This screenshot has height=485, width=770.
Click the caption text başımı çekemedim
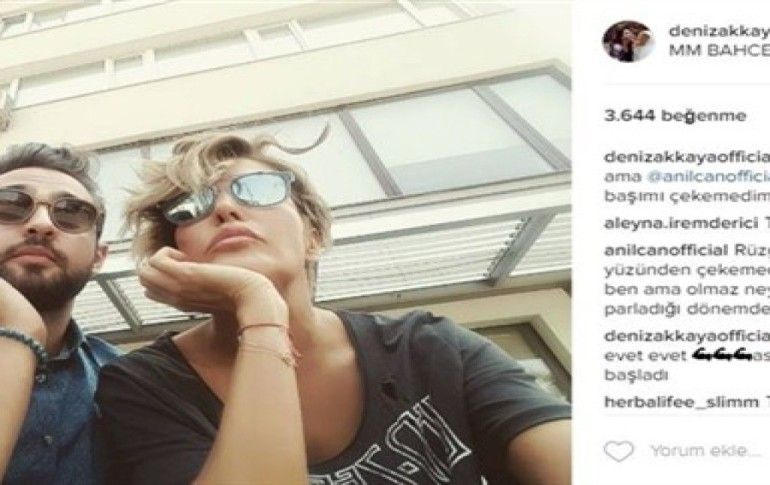click(687, 196)
